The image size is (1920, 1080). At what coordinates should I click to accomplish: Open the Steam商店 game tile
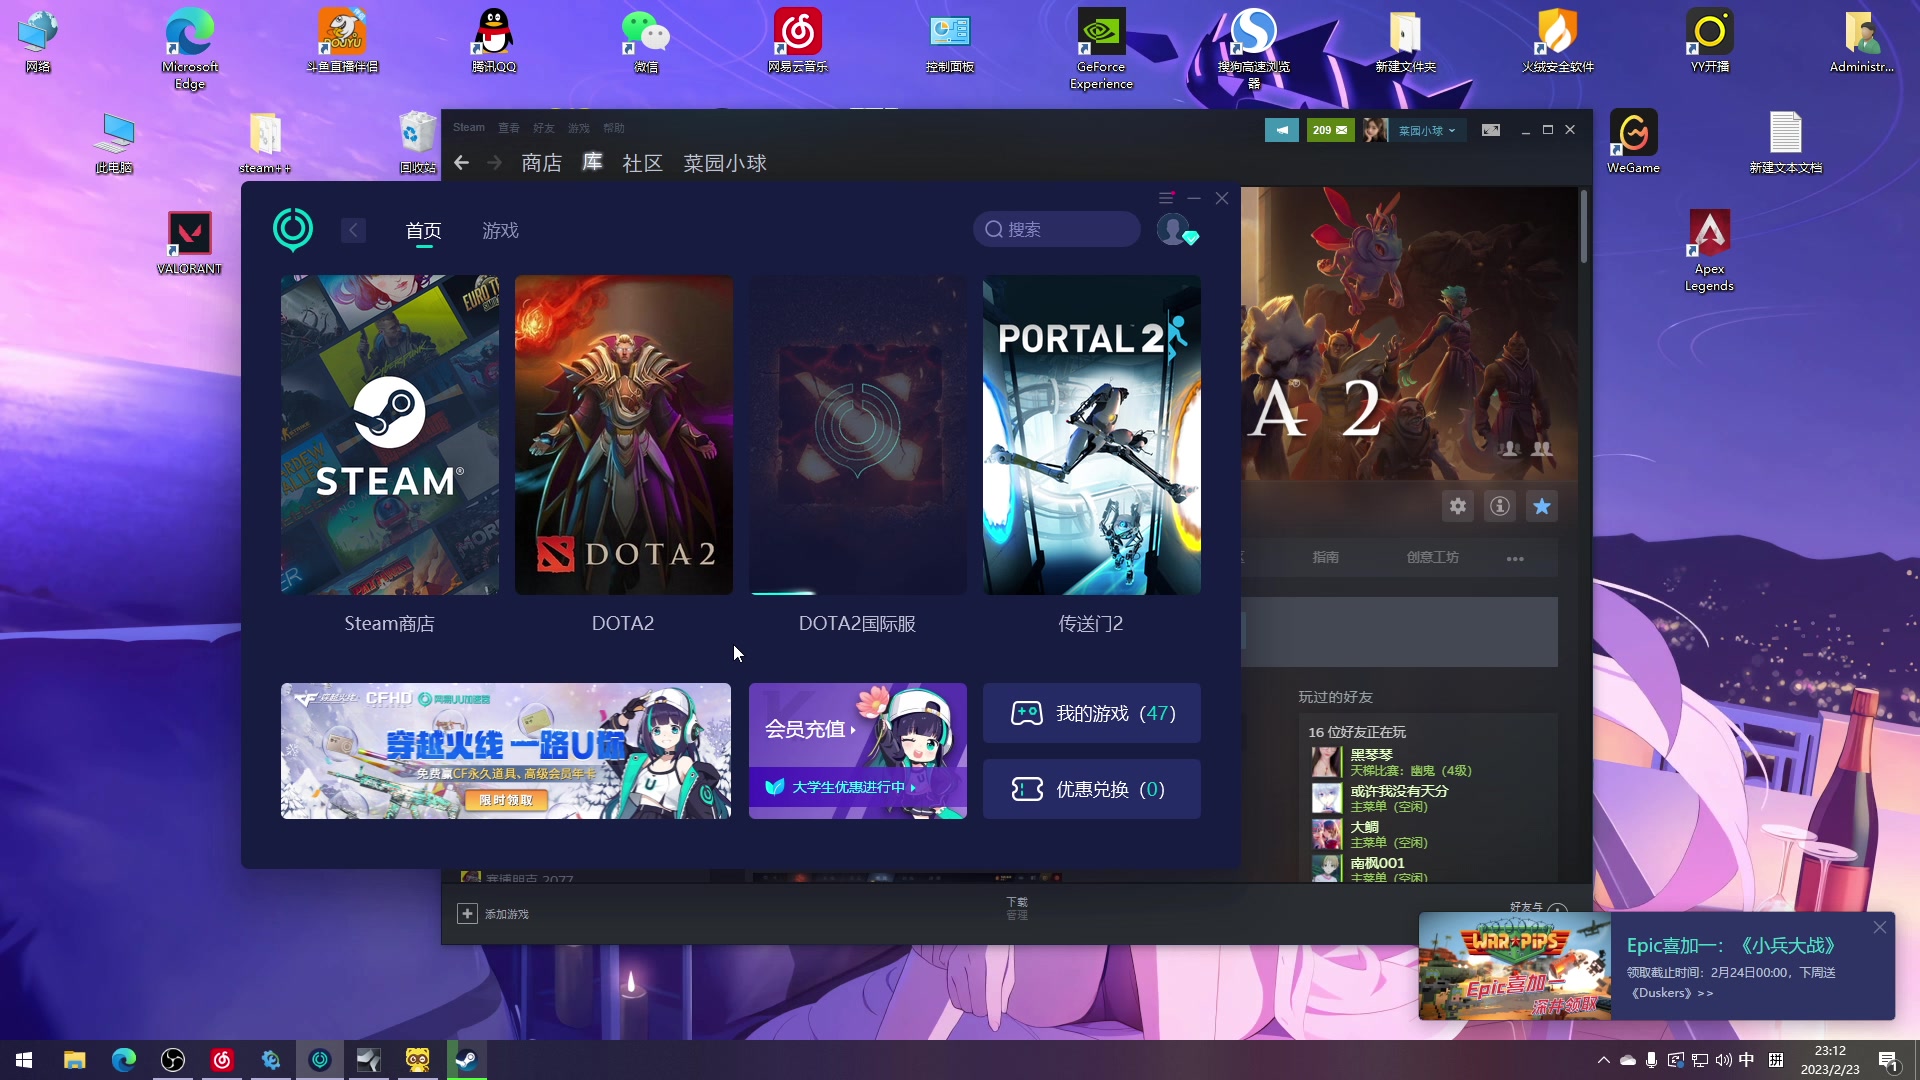[x=389, y=435]
